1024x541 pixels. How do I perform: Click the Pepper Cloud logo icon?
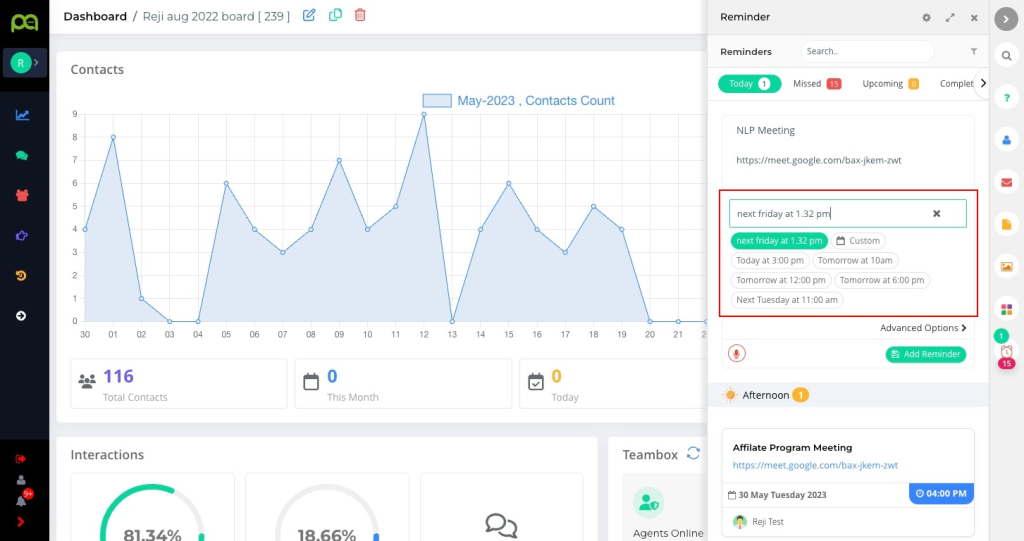pyautogui.click(x=24, y=22)
